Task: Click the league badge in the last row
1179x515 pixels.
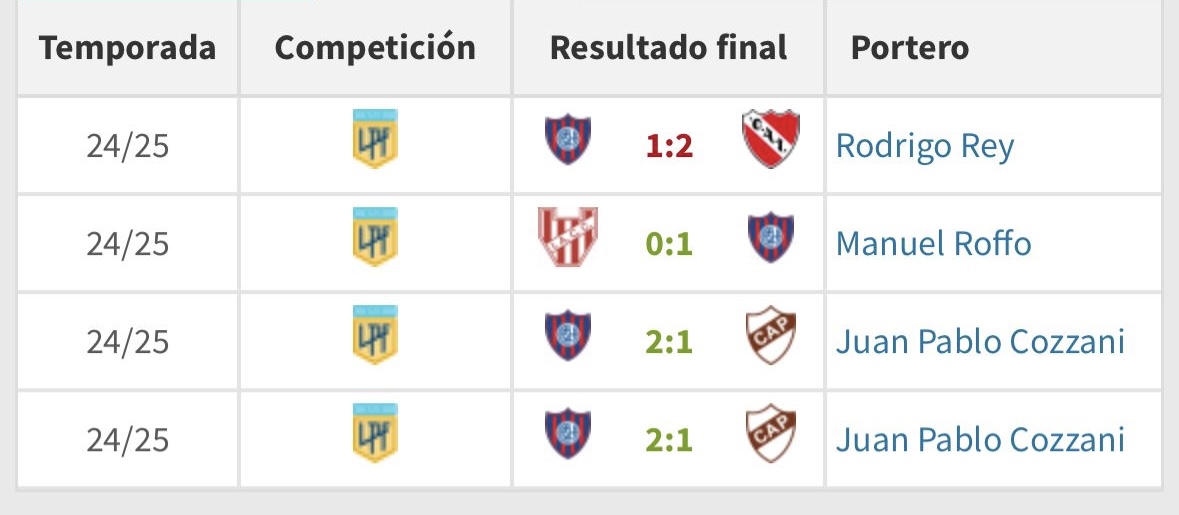Action: tap(375, 433)
